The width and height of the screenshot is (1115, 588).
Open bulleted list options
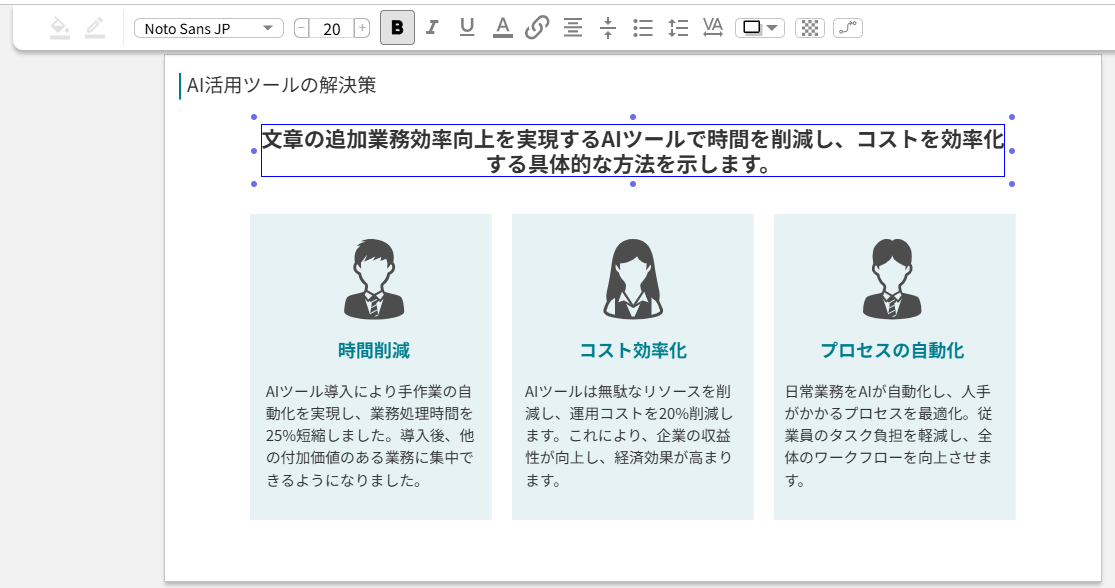[x=643, y=28]
